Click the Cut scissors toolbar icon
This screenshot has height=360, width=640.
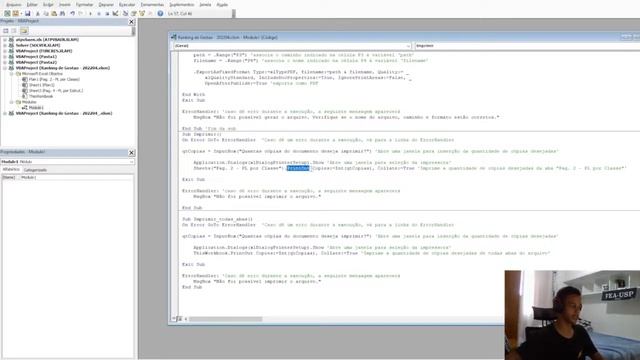38,13
